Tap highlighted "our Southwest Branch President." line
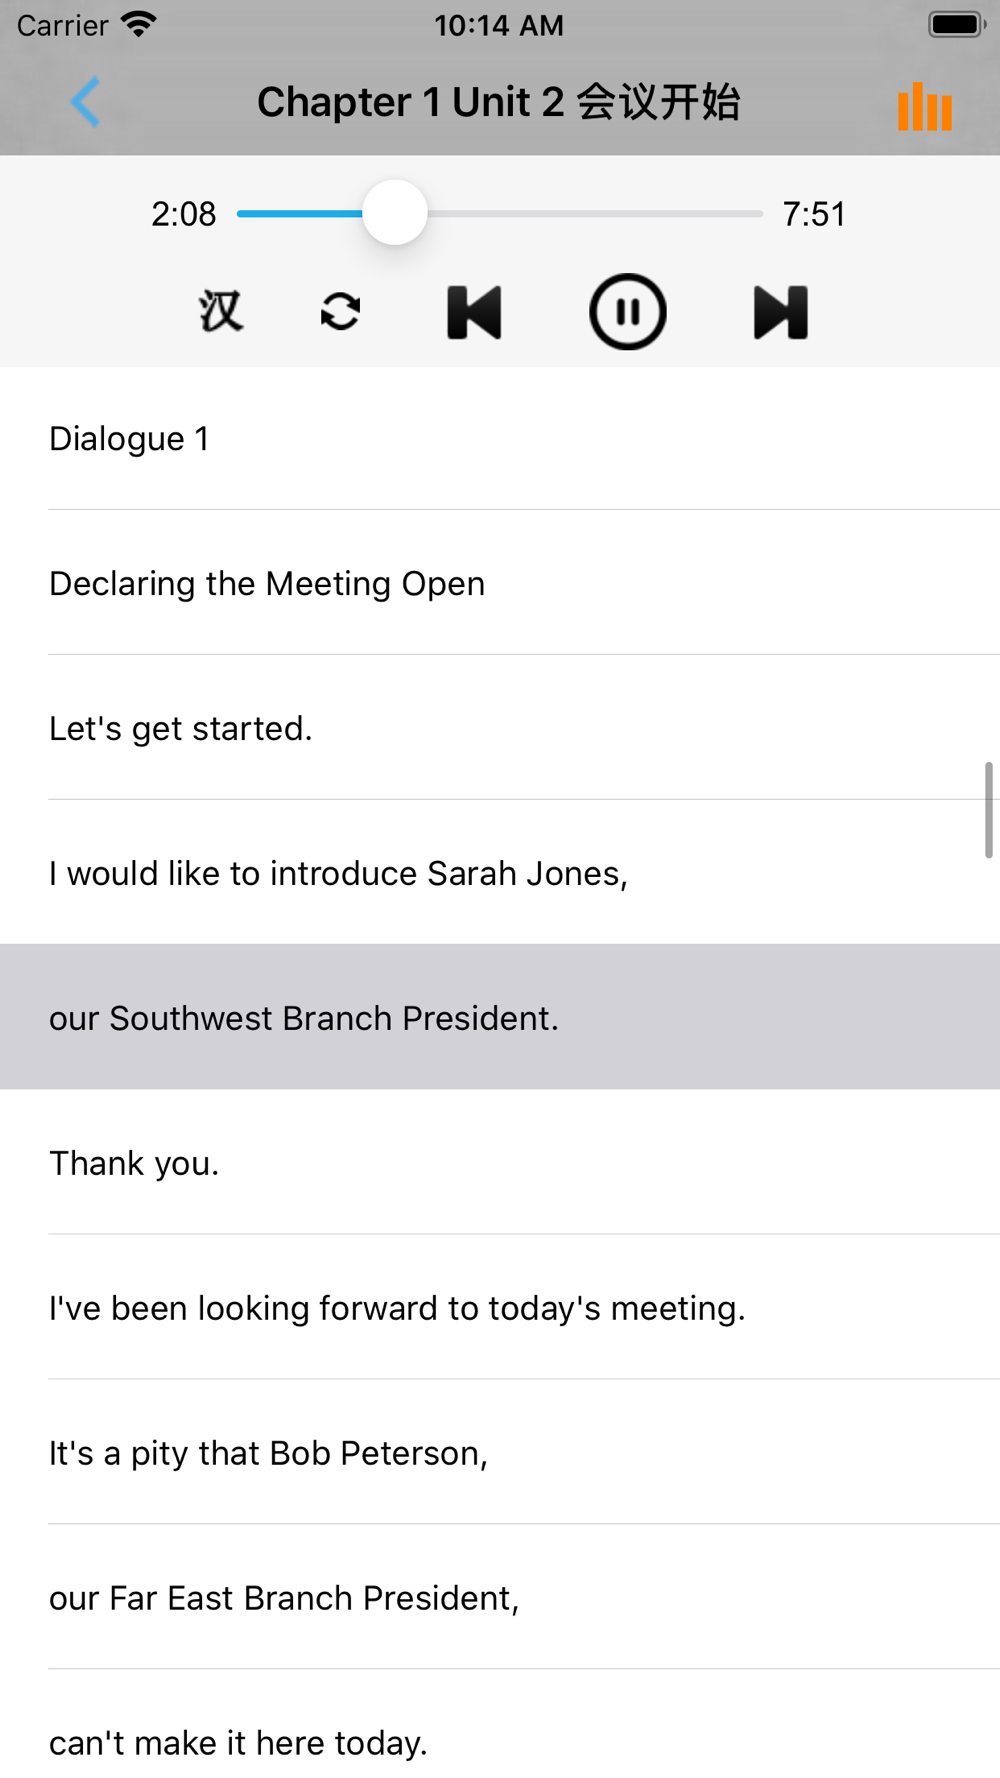The height and width of the screenshot is (1778, 1000). pos(304,1018)
